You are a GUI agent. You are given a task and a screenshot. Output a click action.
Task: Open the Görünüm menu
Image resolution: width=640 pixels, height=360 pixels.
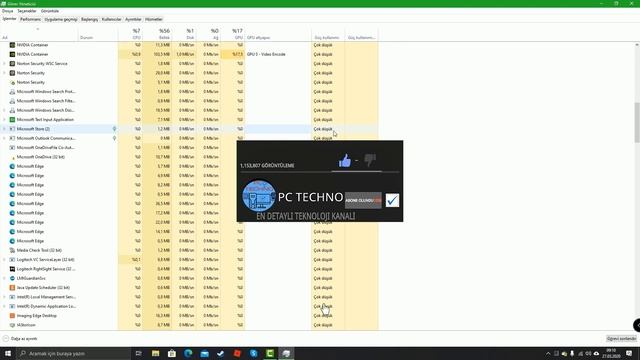pos(50,11)
